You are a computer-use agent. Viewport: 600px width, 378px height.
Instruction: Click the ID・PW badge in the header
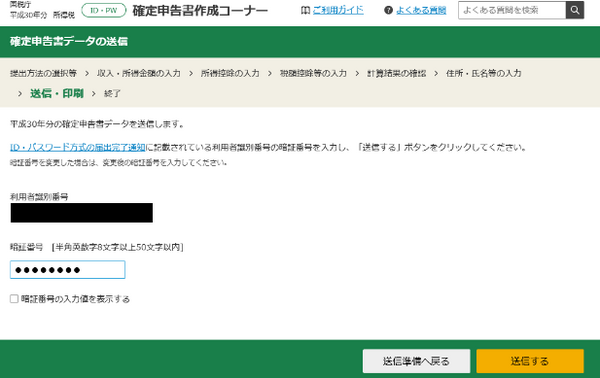104,10
